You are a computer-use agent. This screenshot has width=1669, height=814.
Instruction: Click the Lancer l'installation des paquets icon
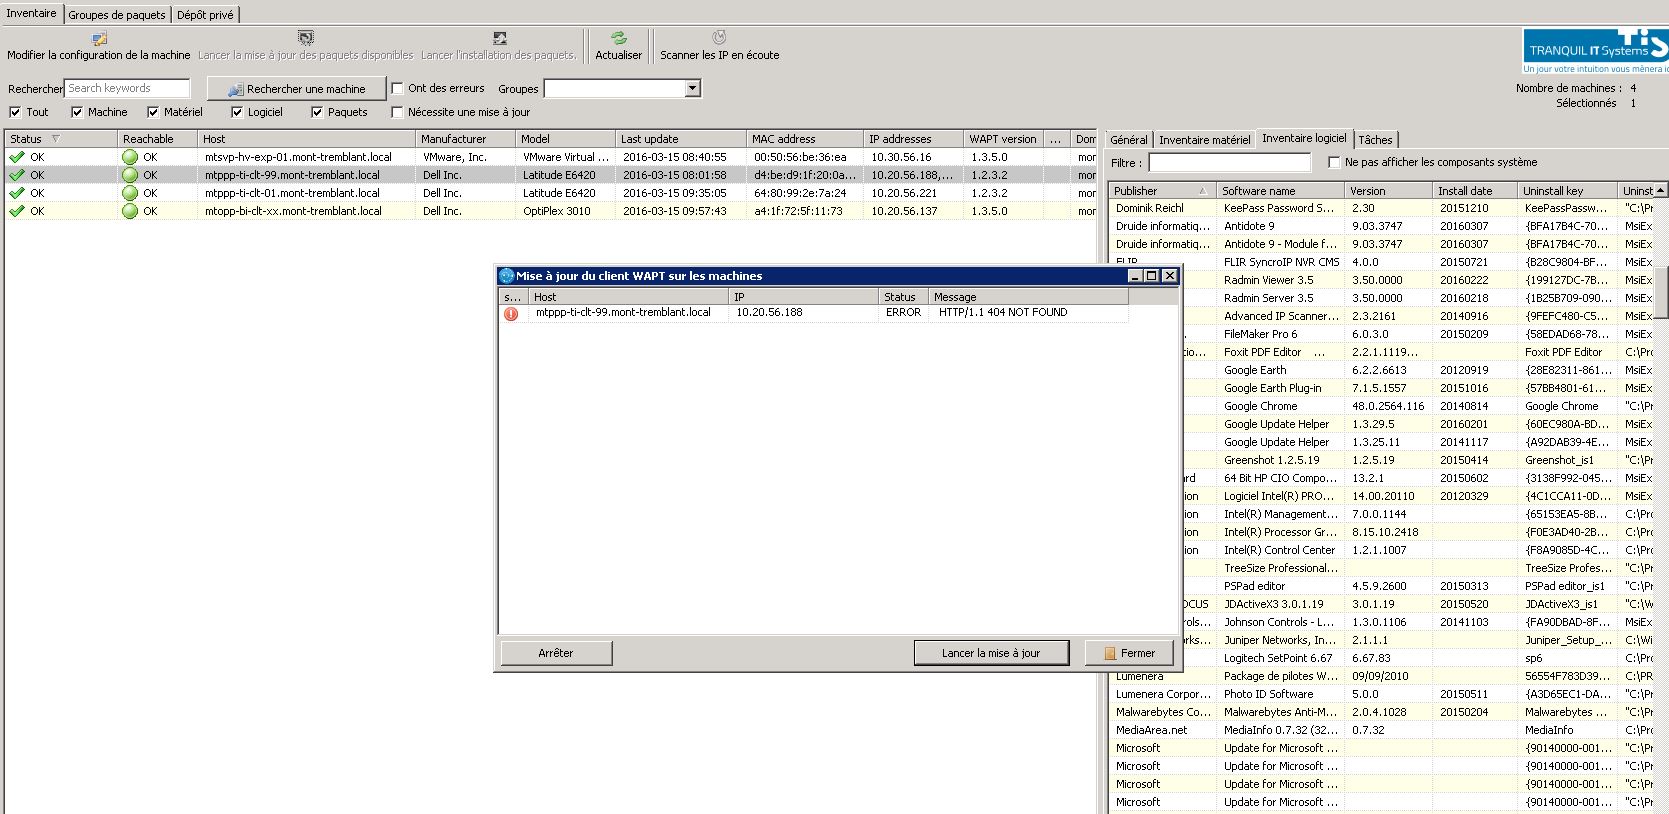click(499, 38)
